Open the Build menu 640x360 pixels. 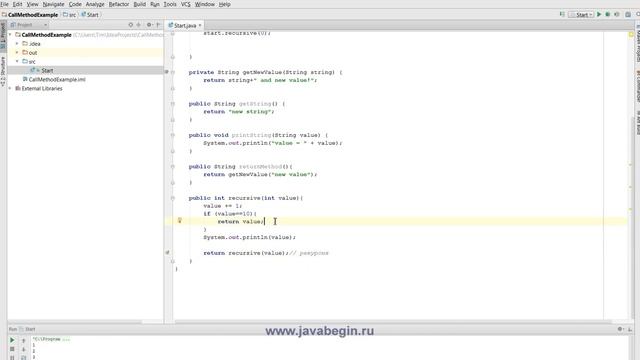click(140, 4)
